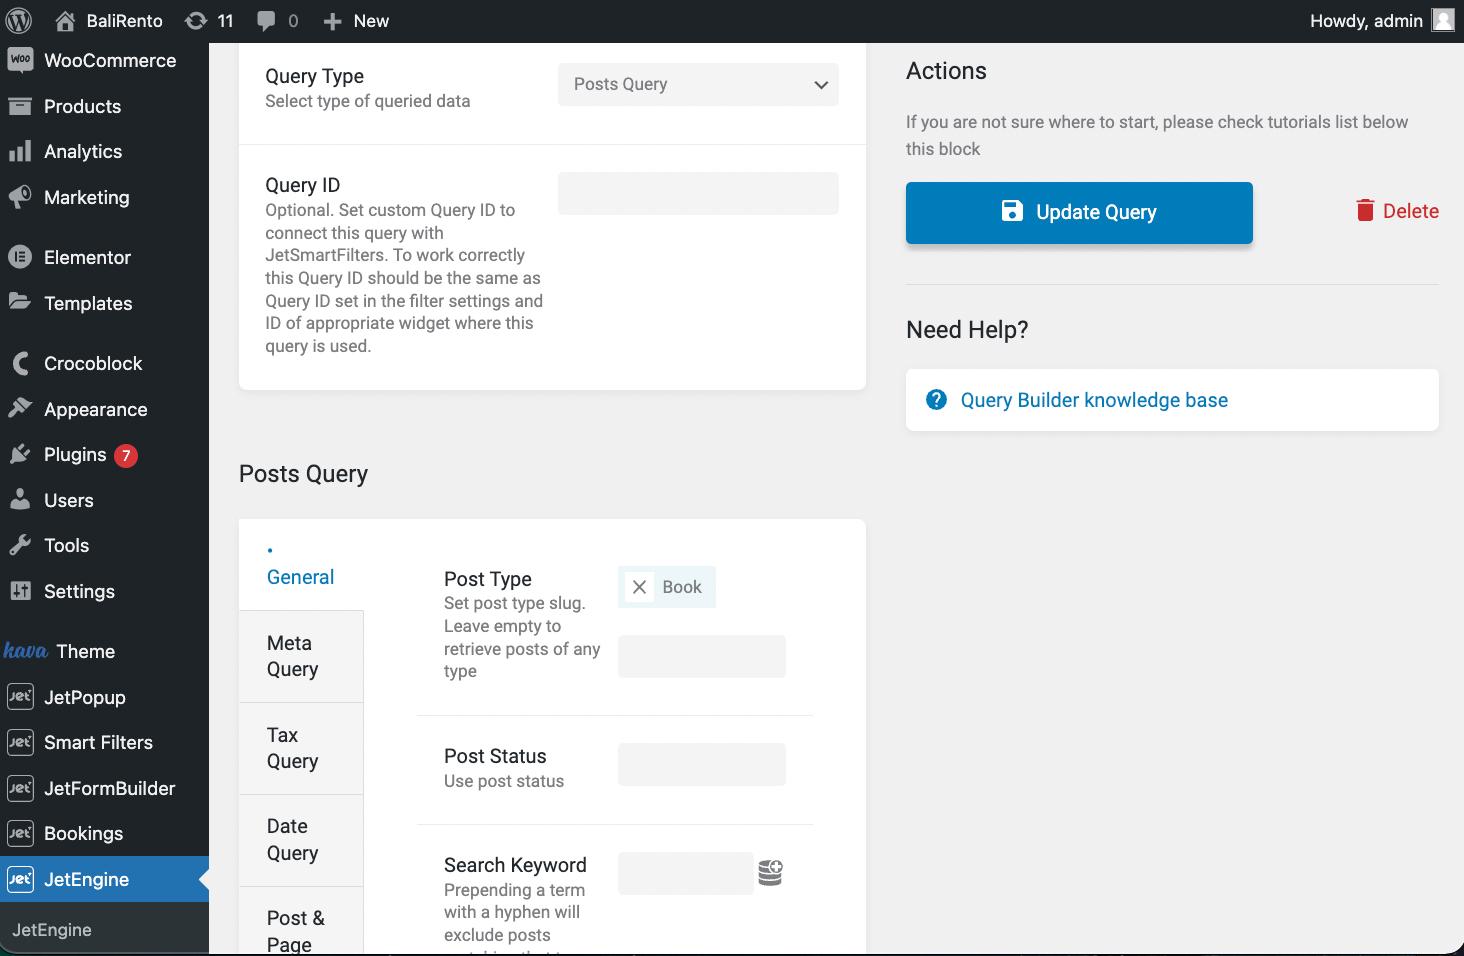1464x956 pixels.
Task: Focus the Query ID input field
Action: click(698, 193)
